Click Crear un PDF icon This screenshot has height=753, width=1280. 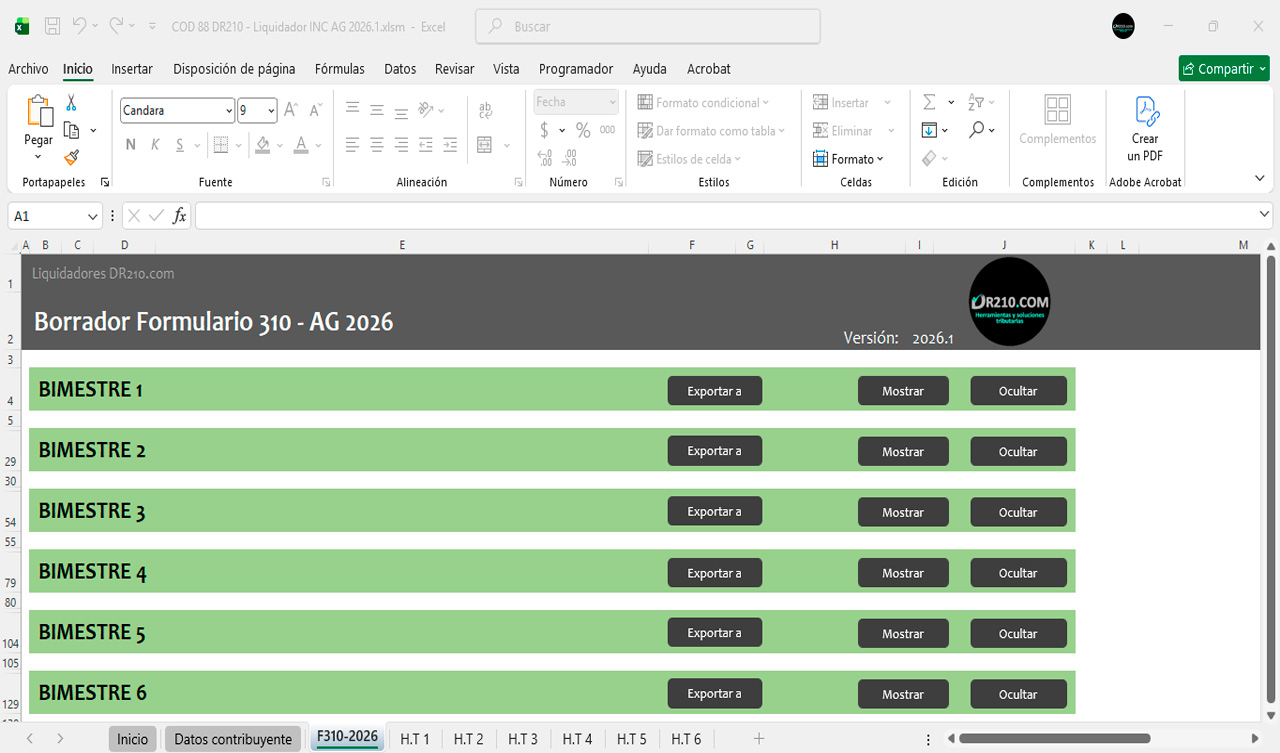[x=1145, y=129]
